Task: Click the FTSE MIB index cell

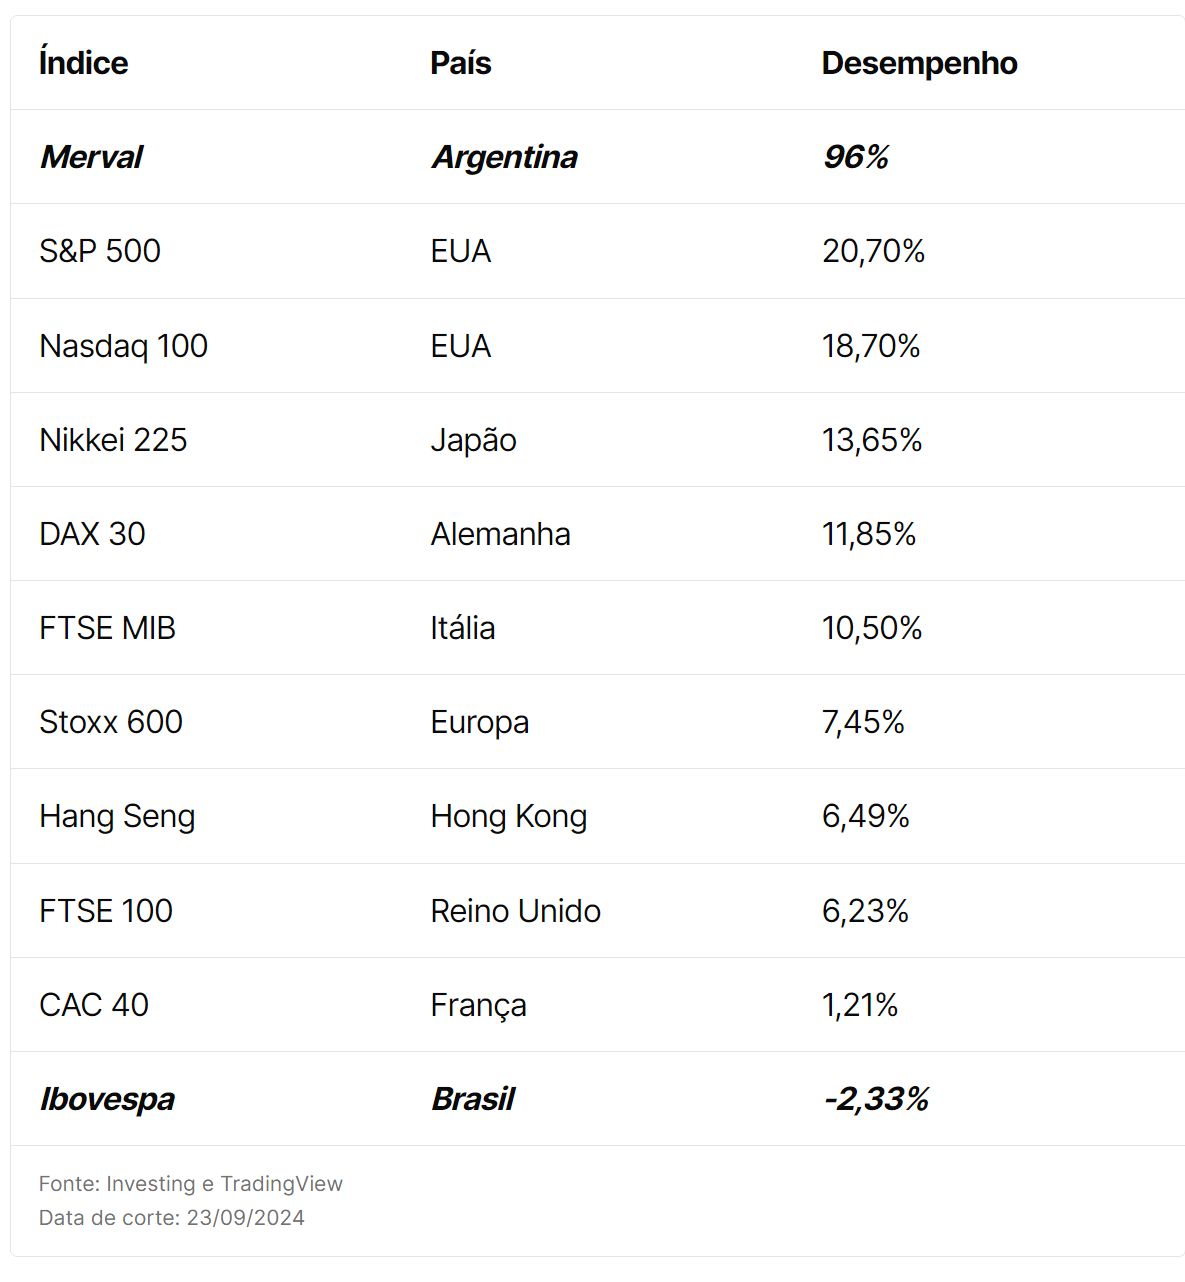Action: click(x=107, y=628)
